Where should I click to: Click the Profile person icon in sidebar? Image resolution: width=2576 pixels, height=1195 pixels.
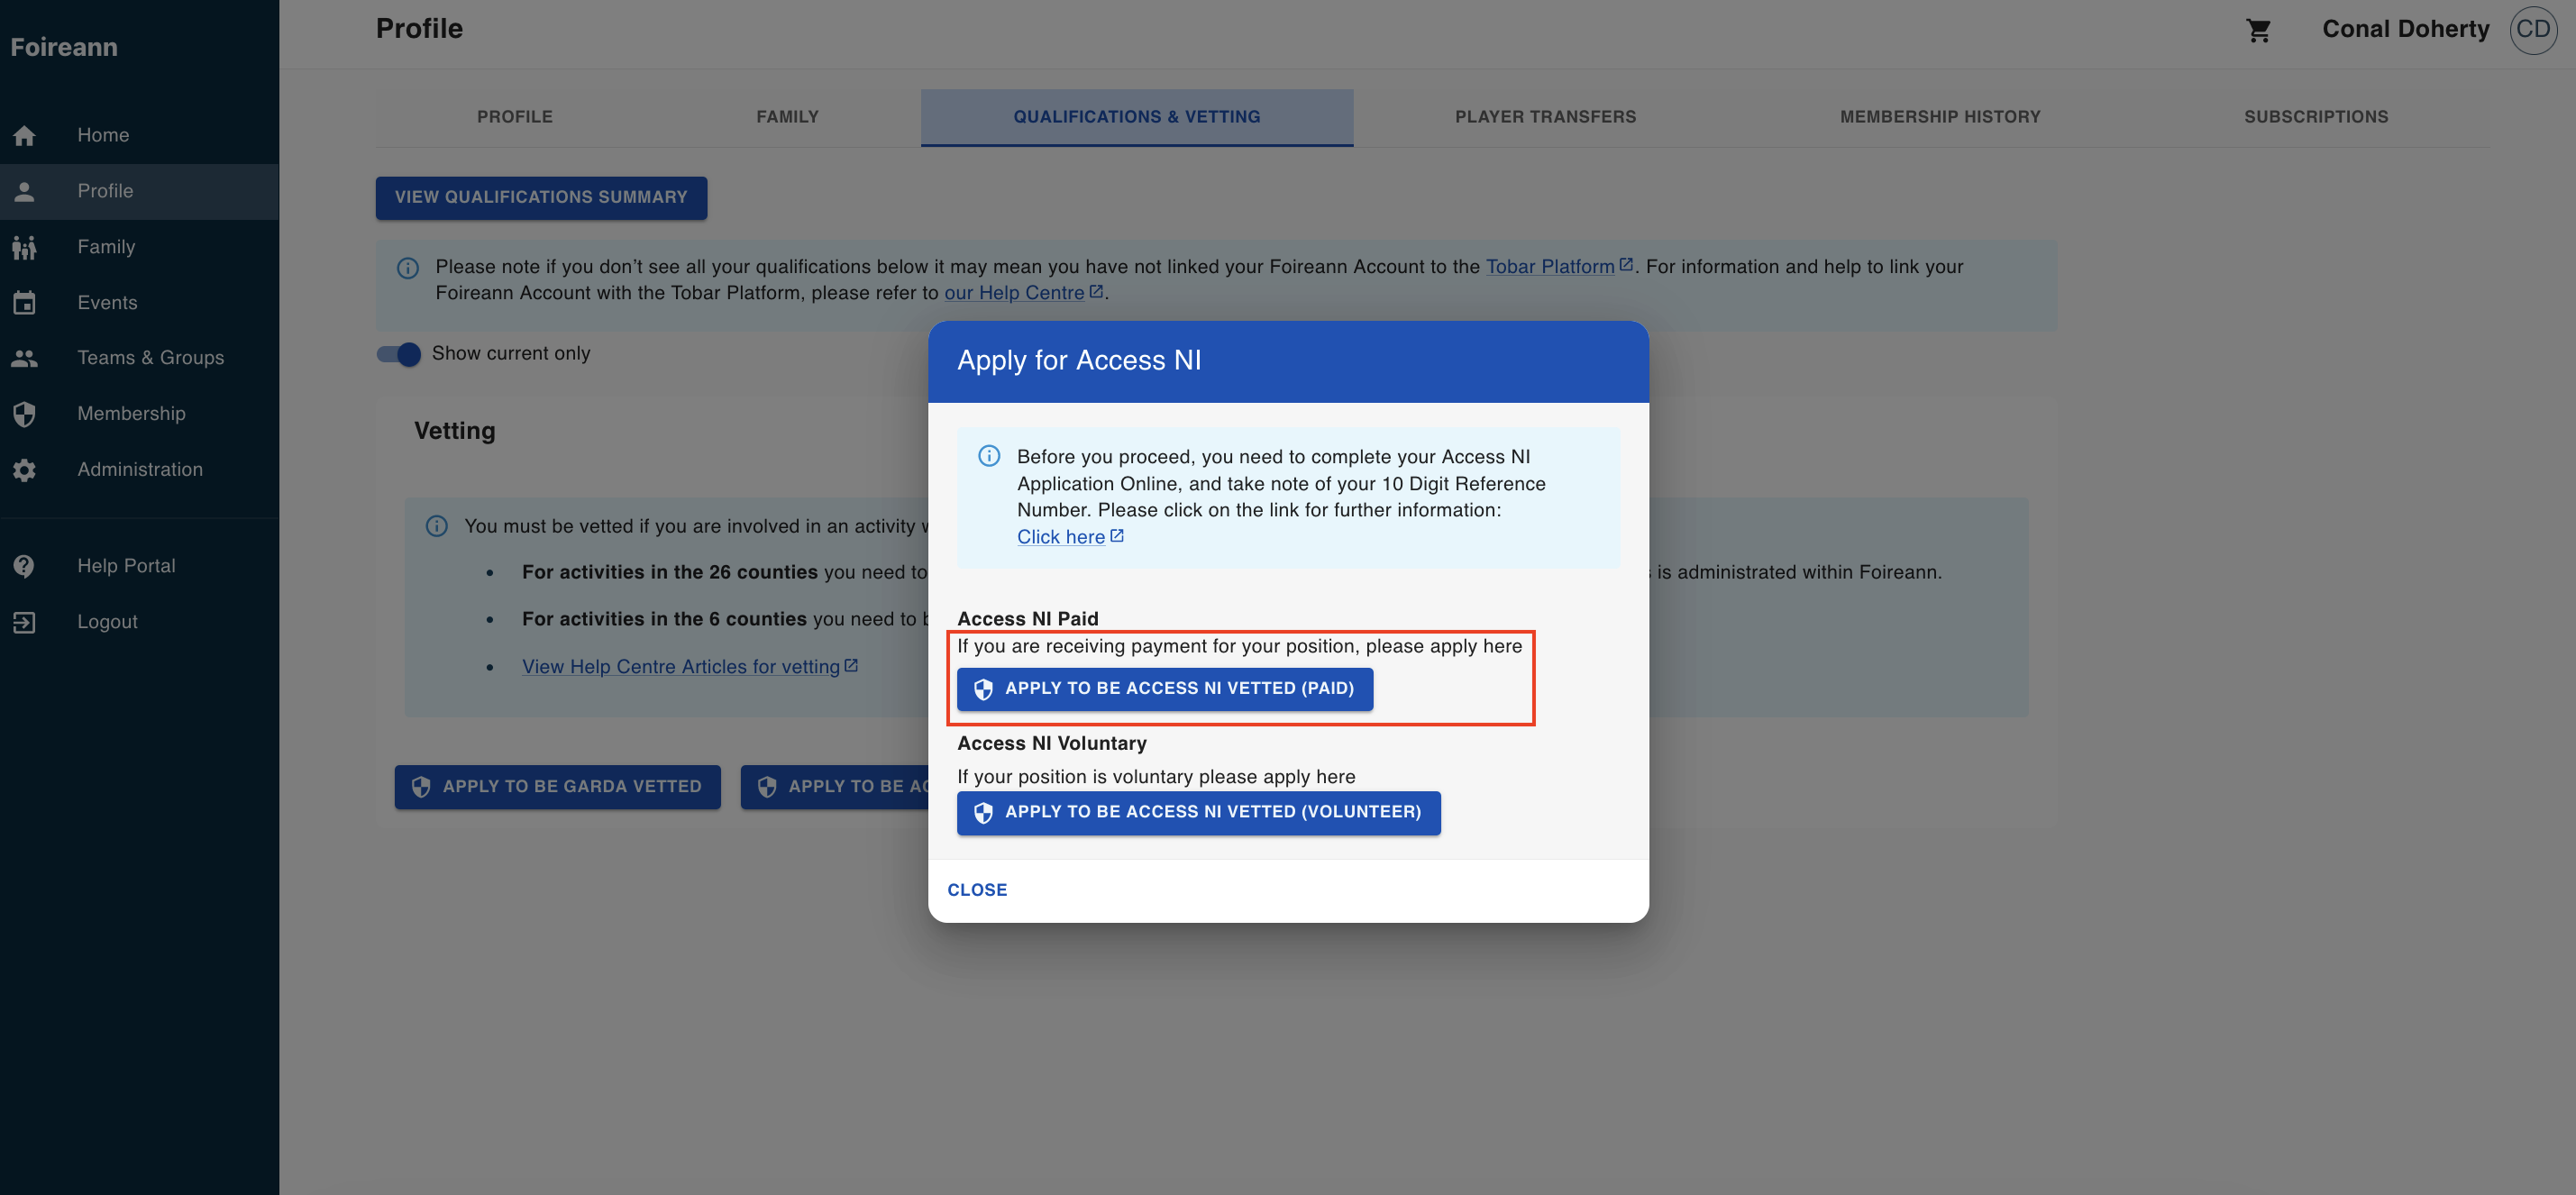25,191
